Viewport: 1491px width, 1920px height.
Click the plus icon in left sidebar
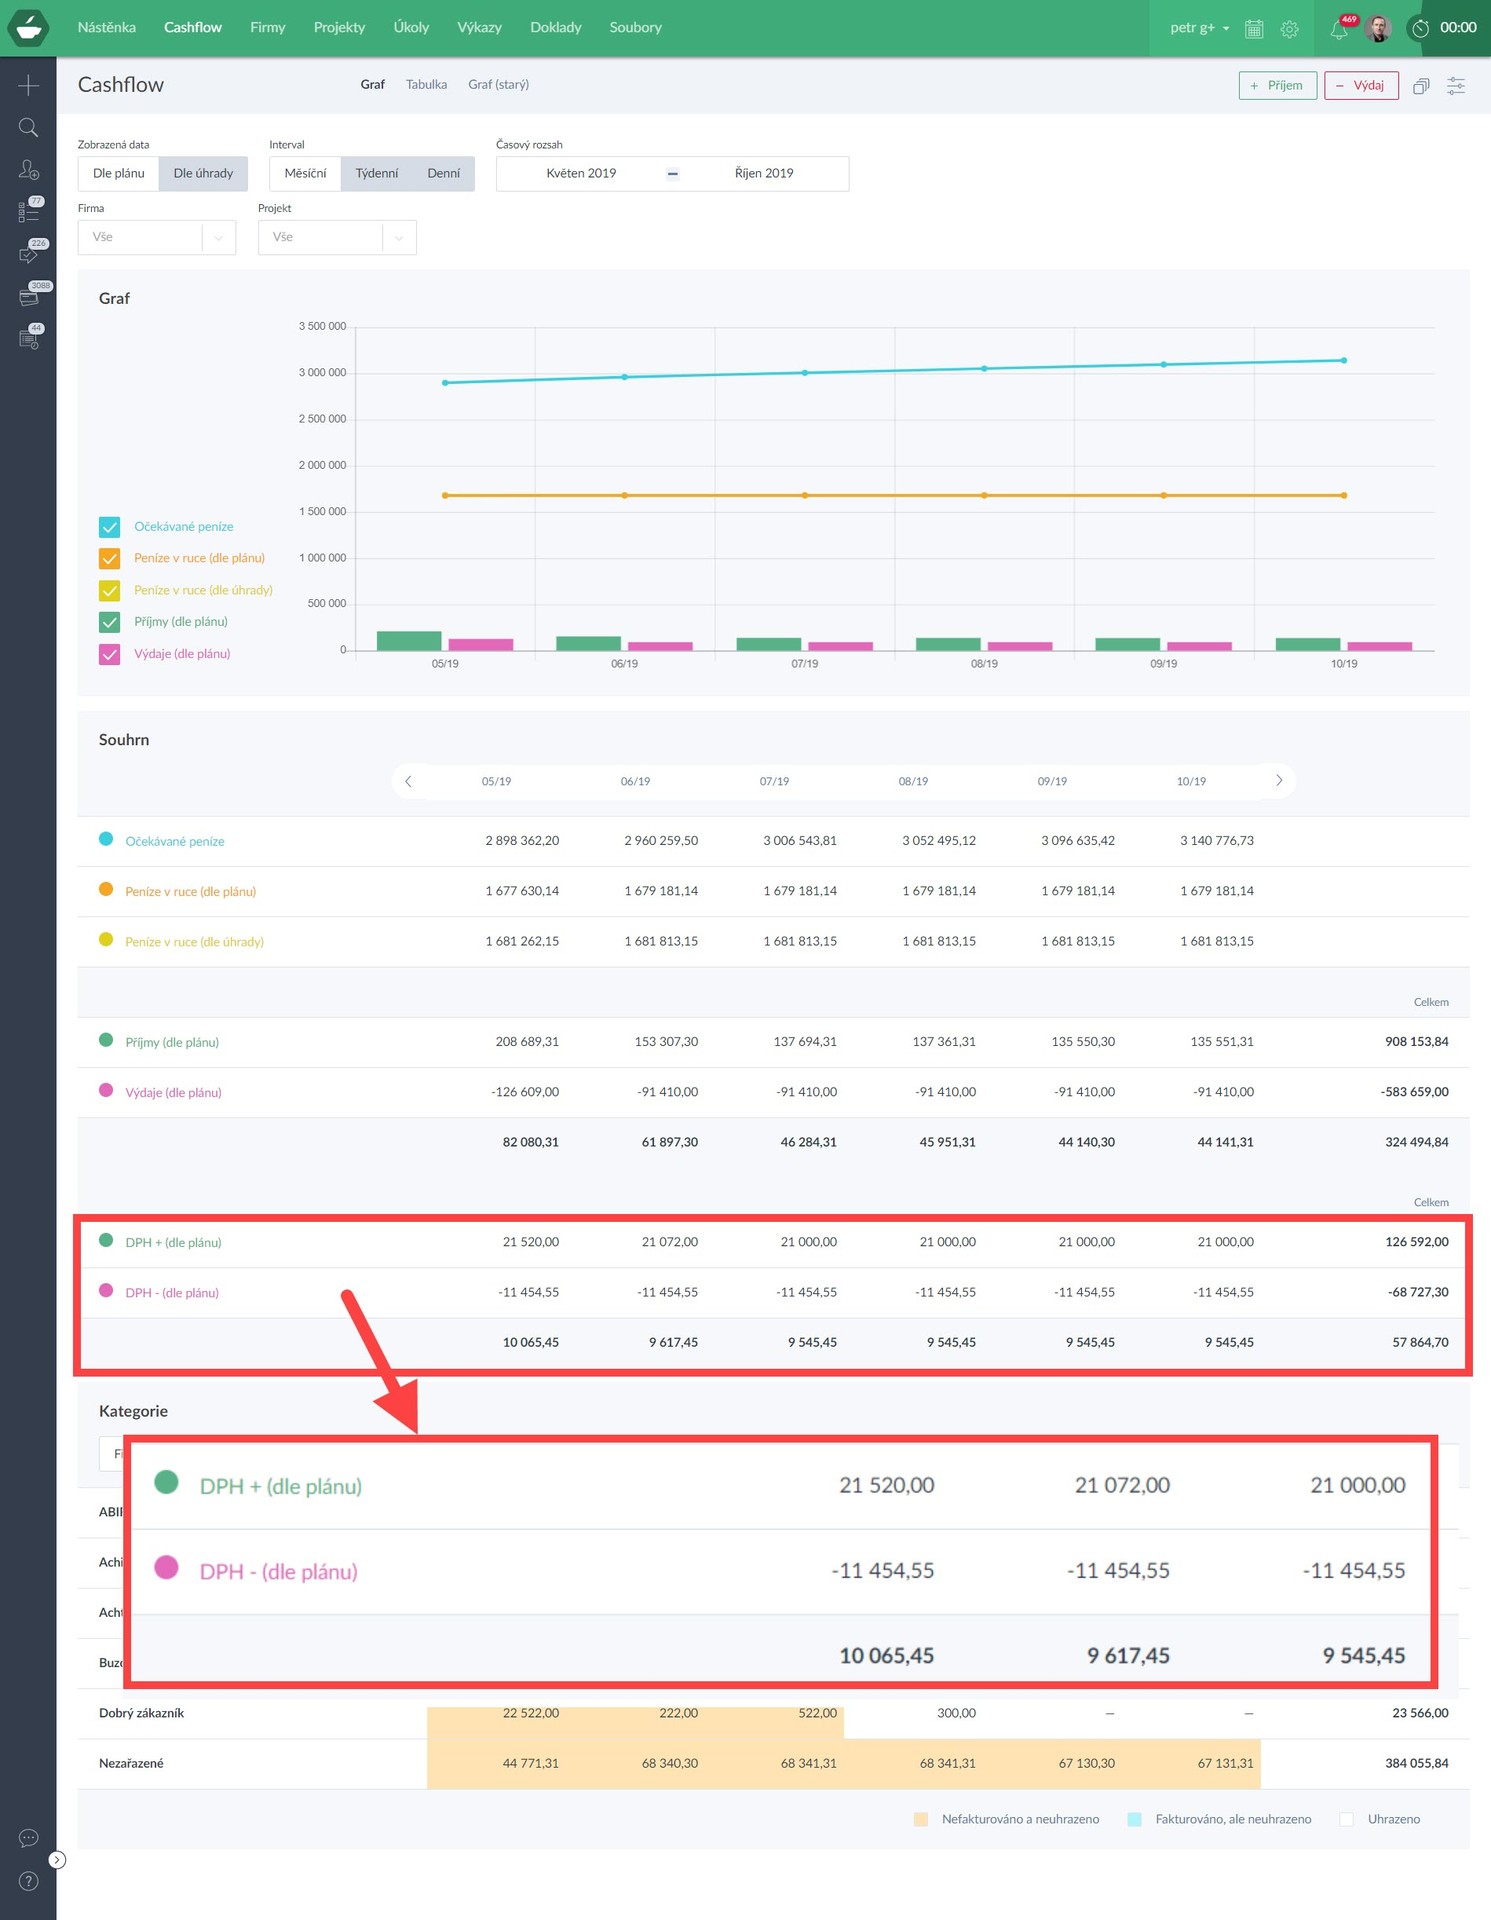(x=28, y=86)
